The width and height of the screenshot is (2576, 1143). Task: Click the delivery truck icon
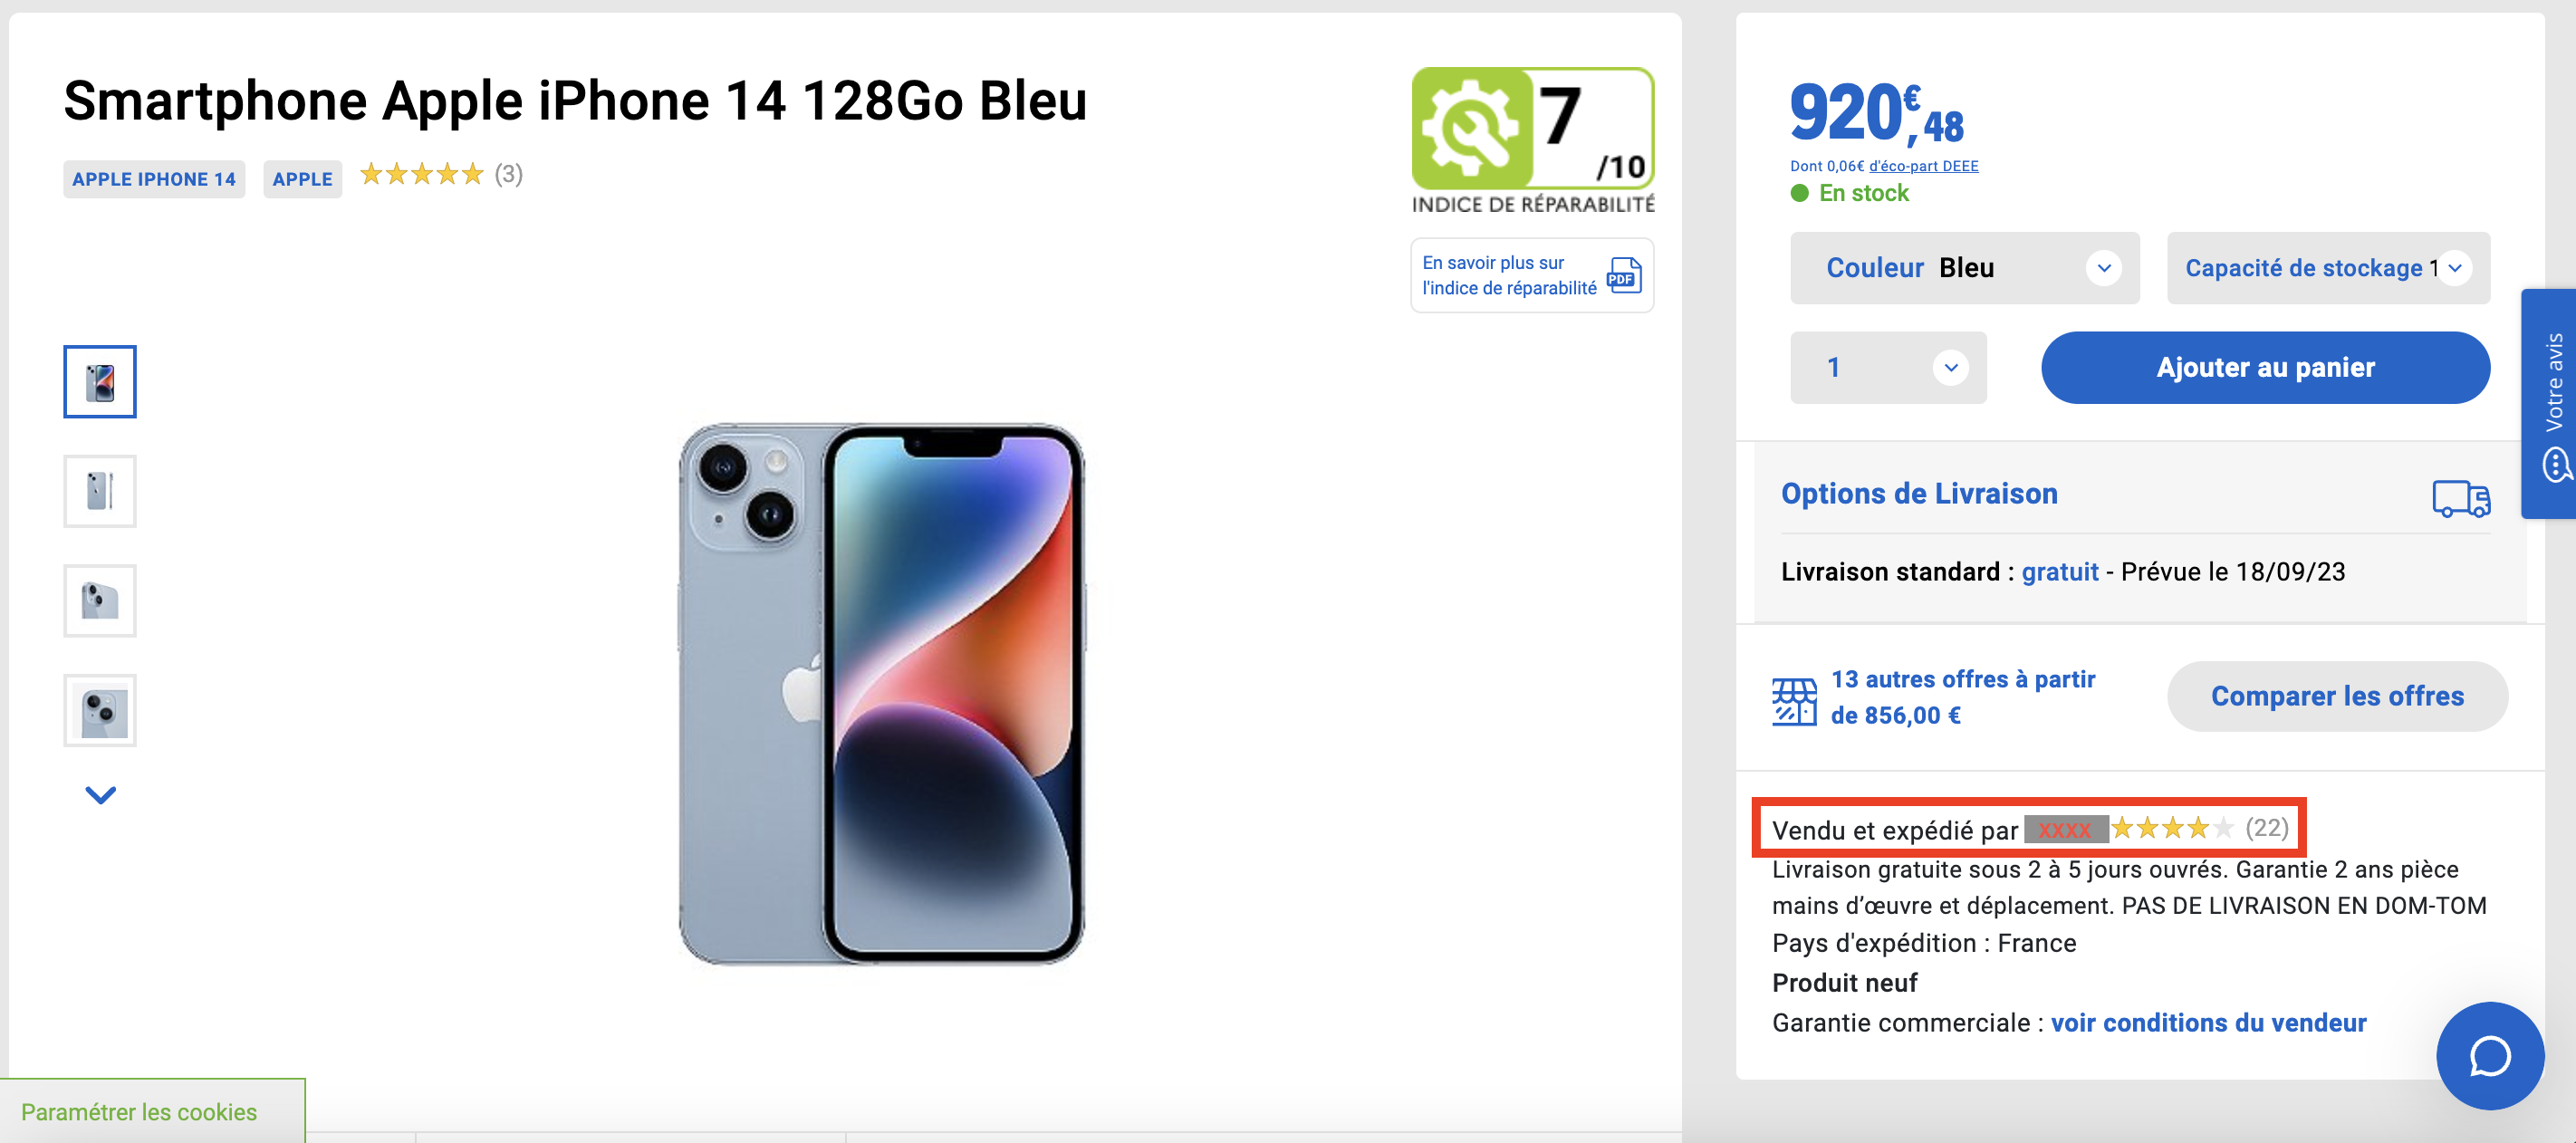point(2460,498)
